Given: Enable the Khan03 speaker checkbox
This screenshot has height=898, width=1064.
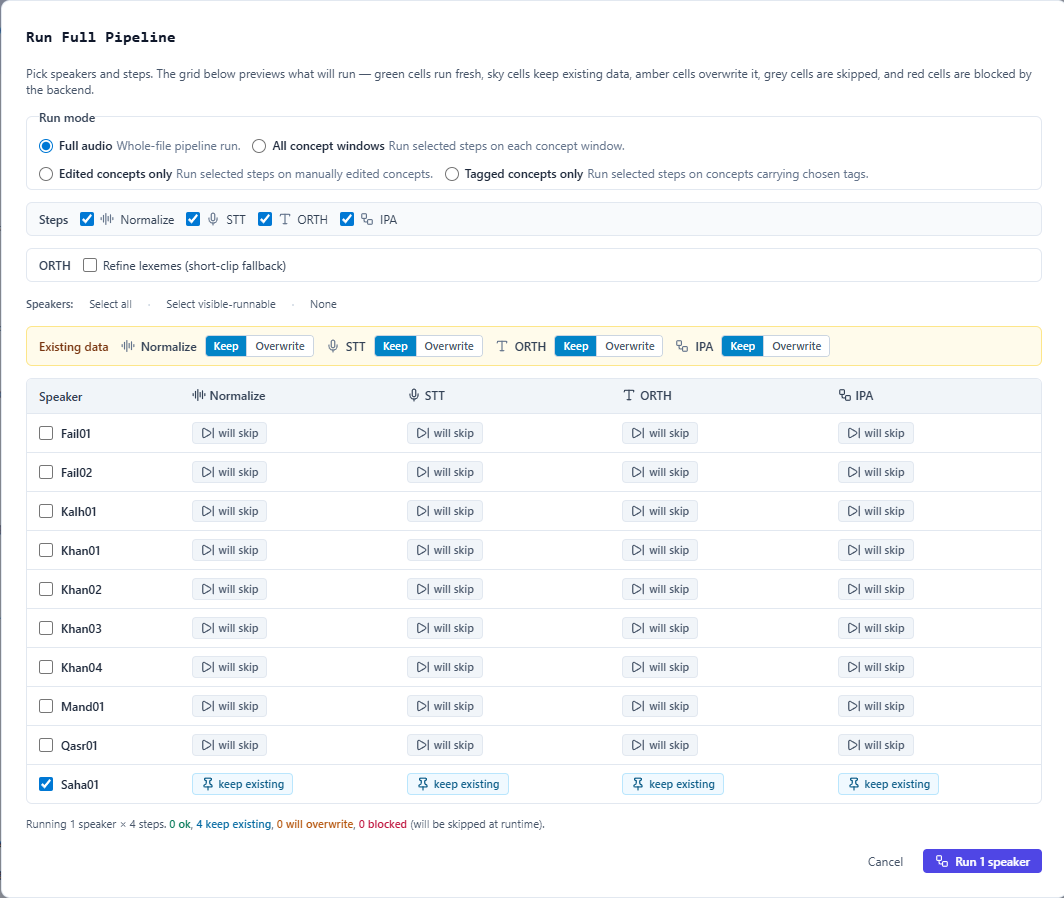Looking at the screenshot, I should click(x=46, y=628).
